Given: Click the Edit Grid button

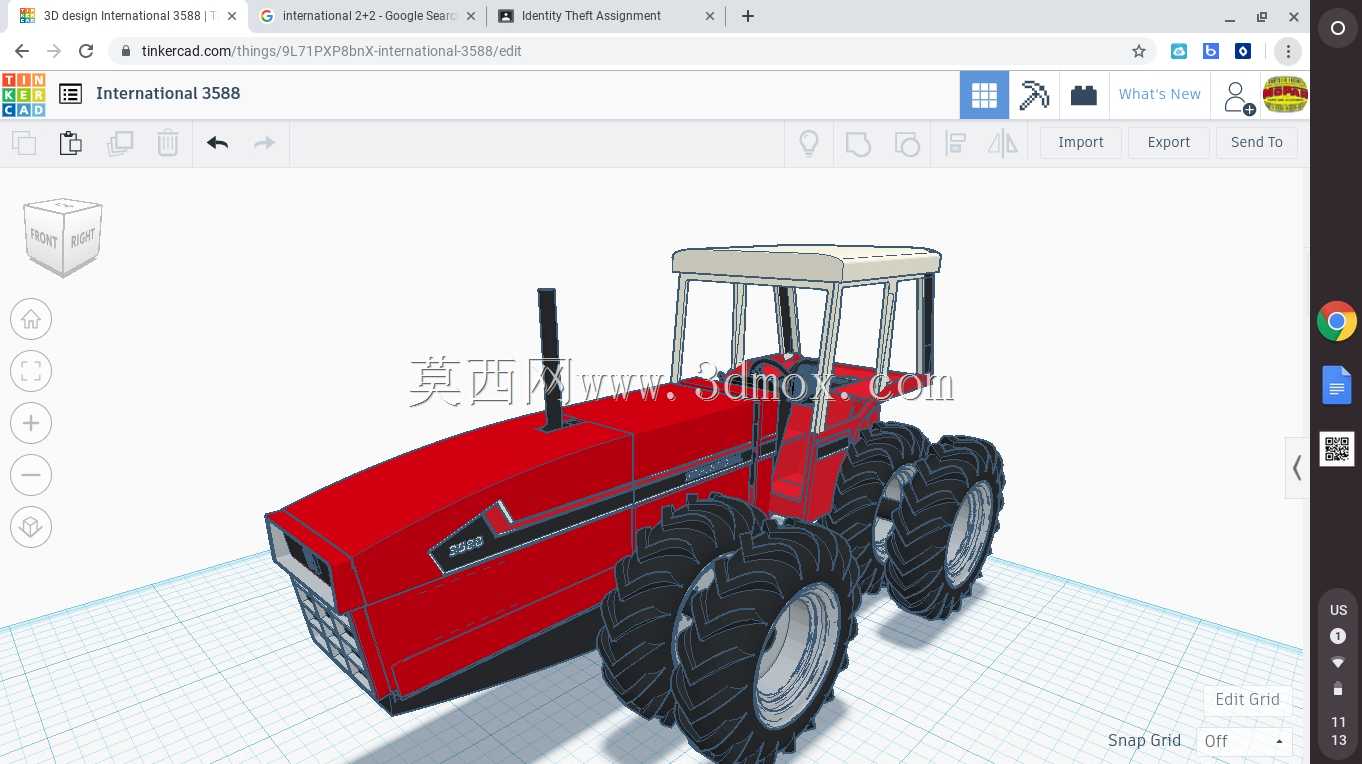Looking at the screenshot, I should click(x=1247, y=699).
